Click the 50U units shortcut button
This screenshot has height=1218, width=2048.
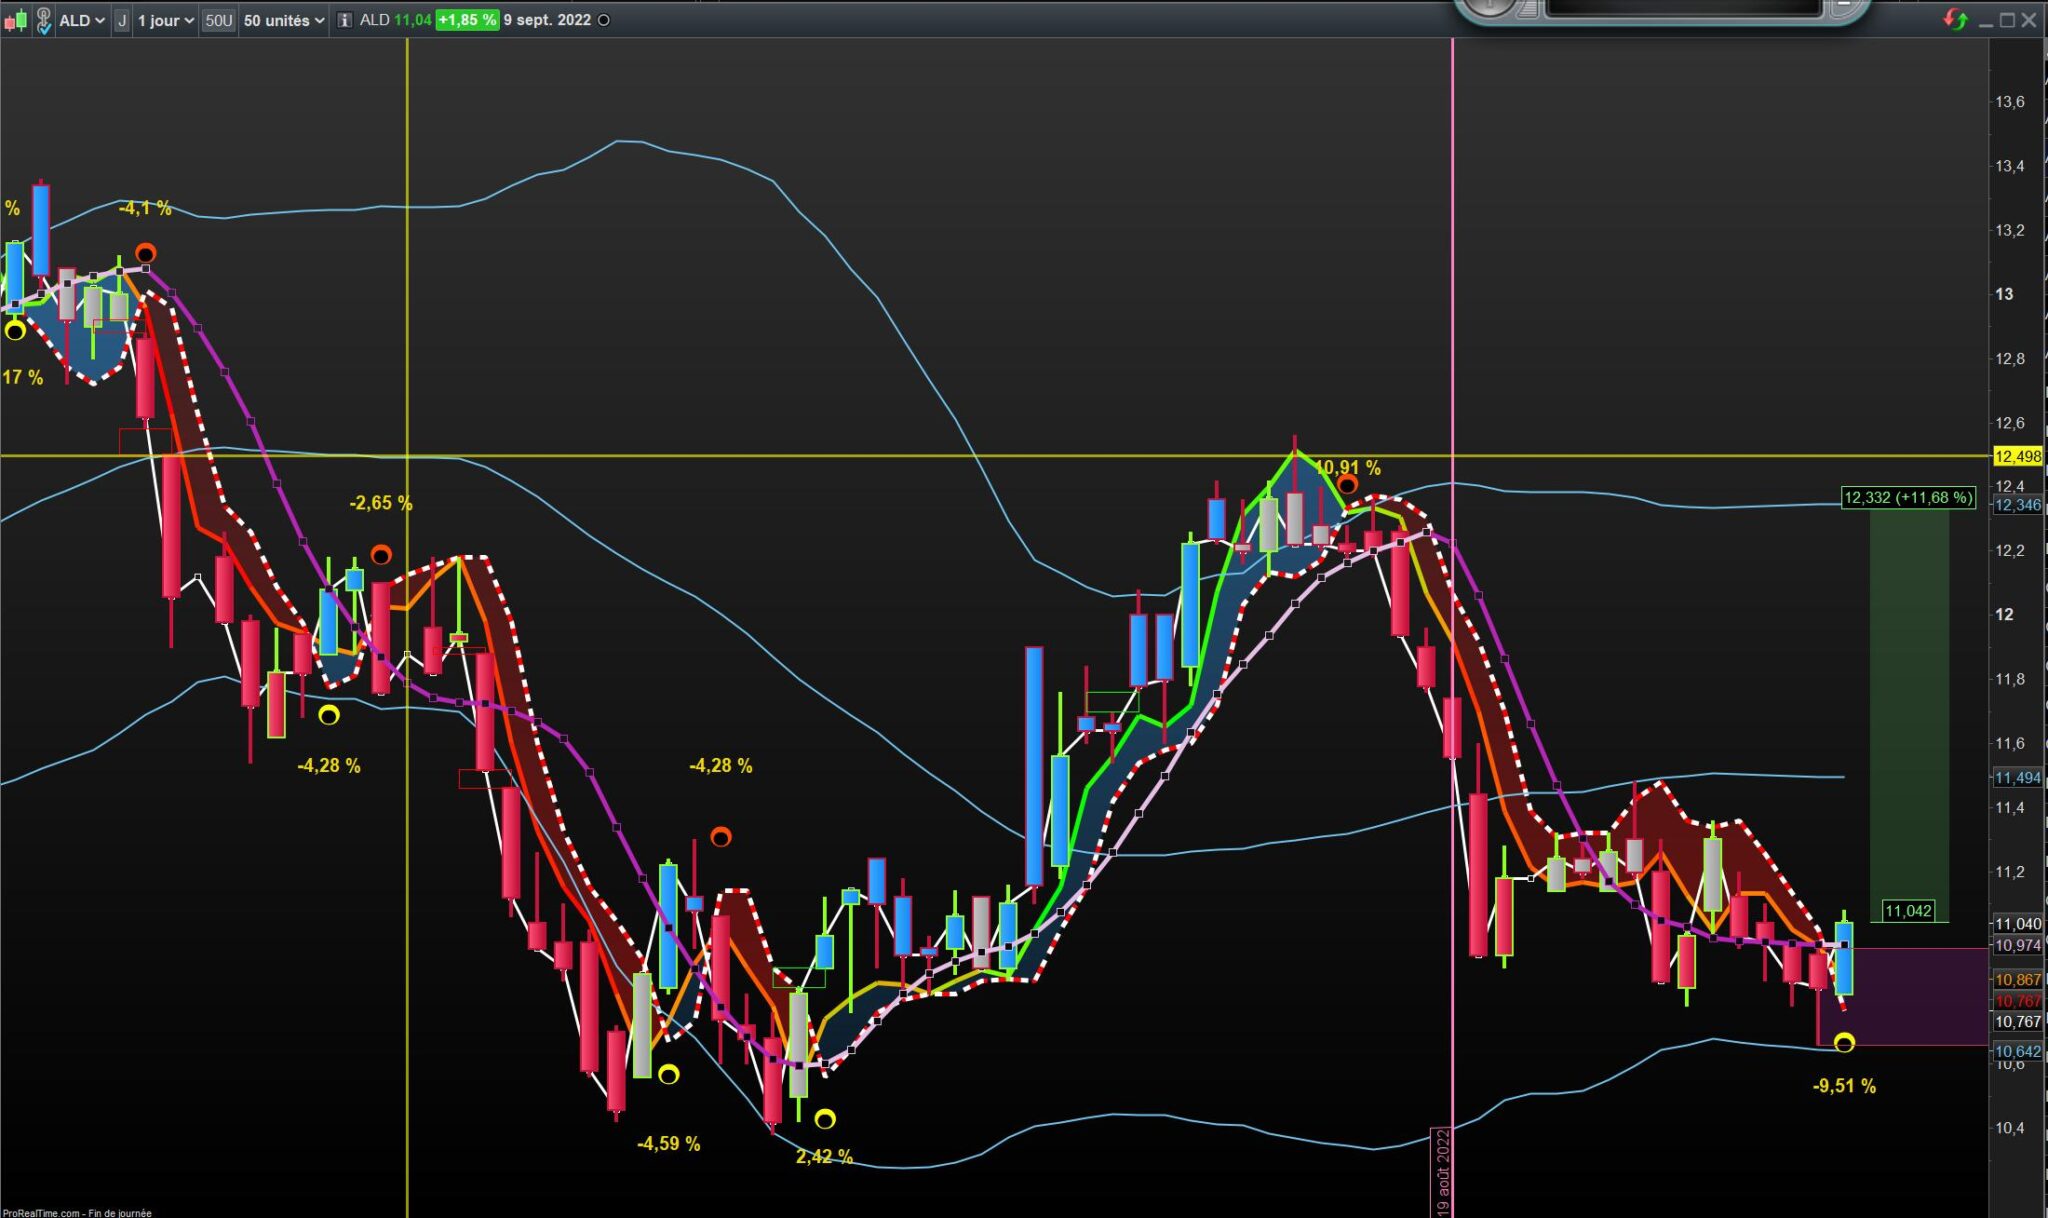click(x=218, y=20)
